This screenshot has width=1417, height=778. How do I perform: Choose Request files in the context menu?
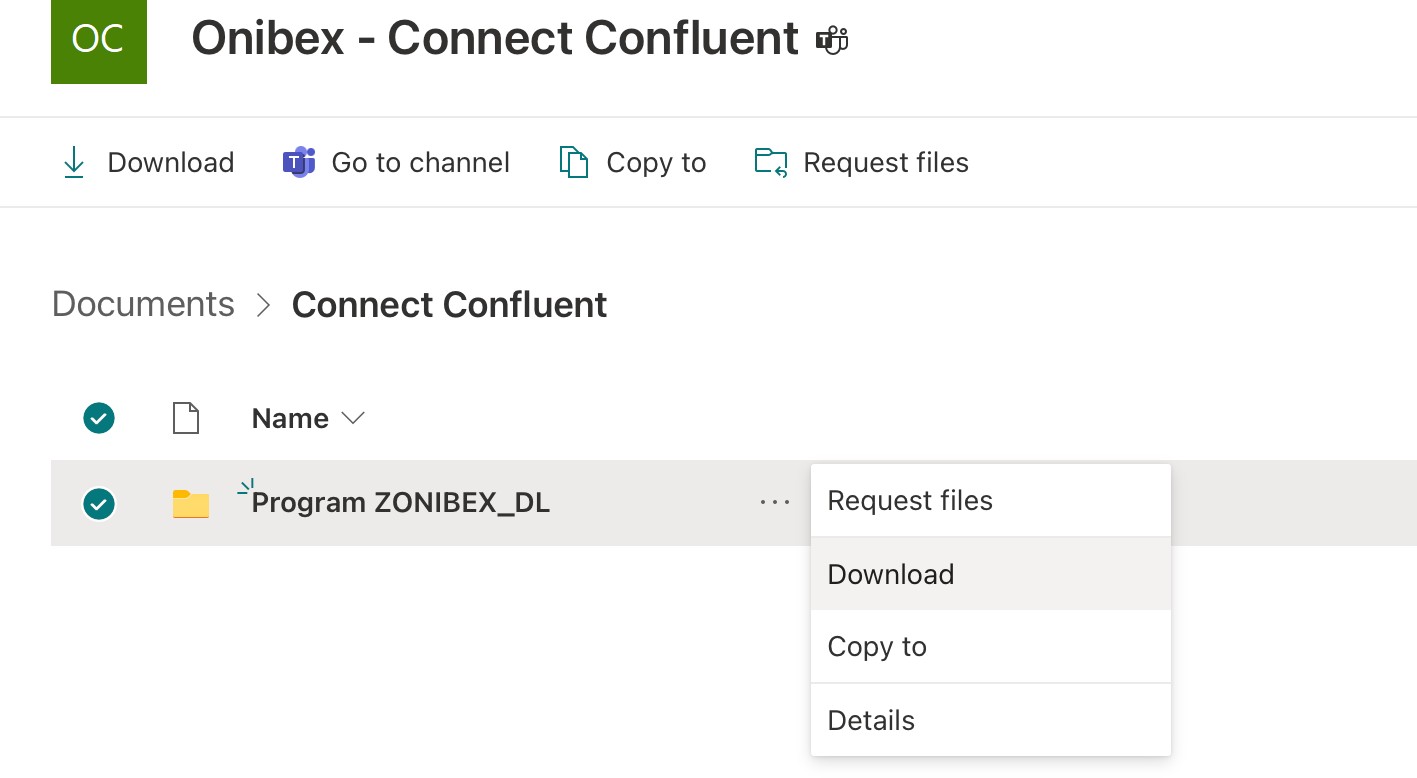tap(910, 500)
